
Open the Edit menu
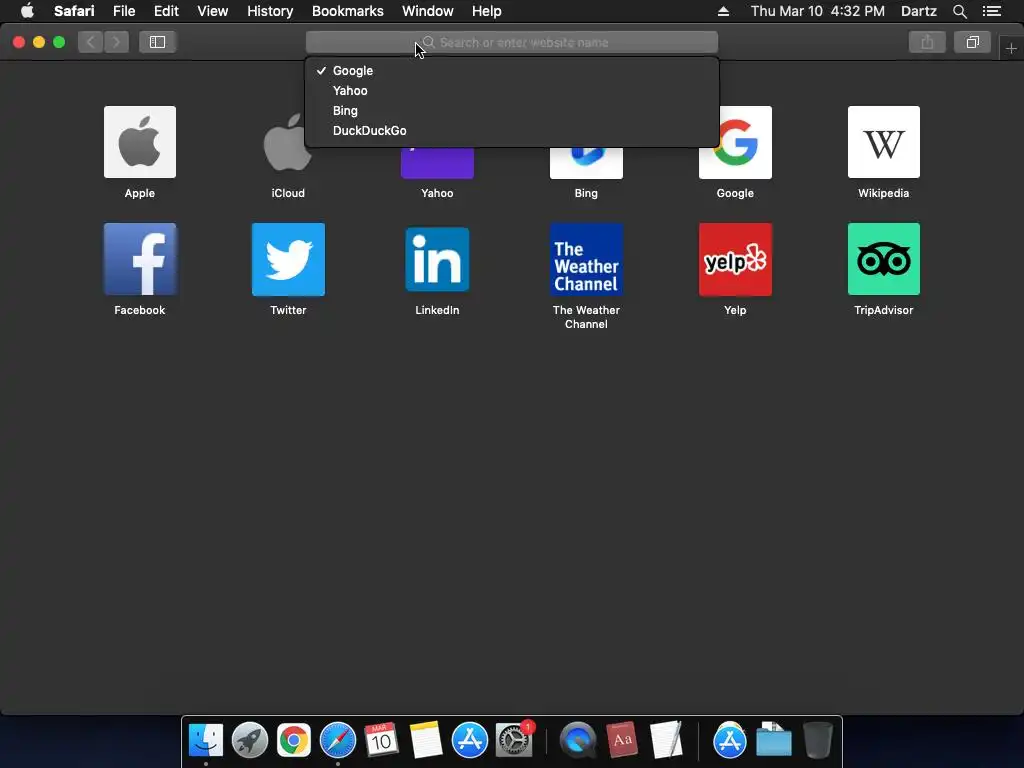coord(166,11)
